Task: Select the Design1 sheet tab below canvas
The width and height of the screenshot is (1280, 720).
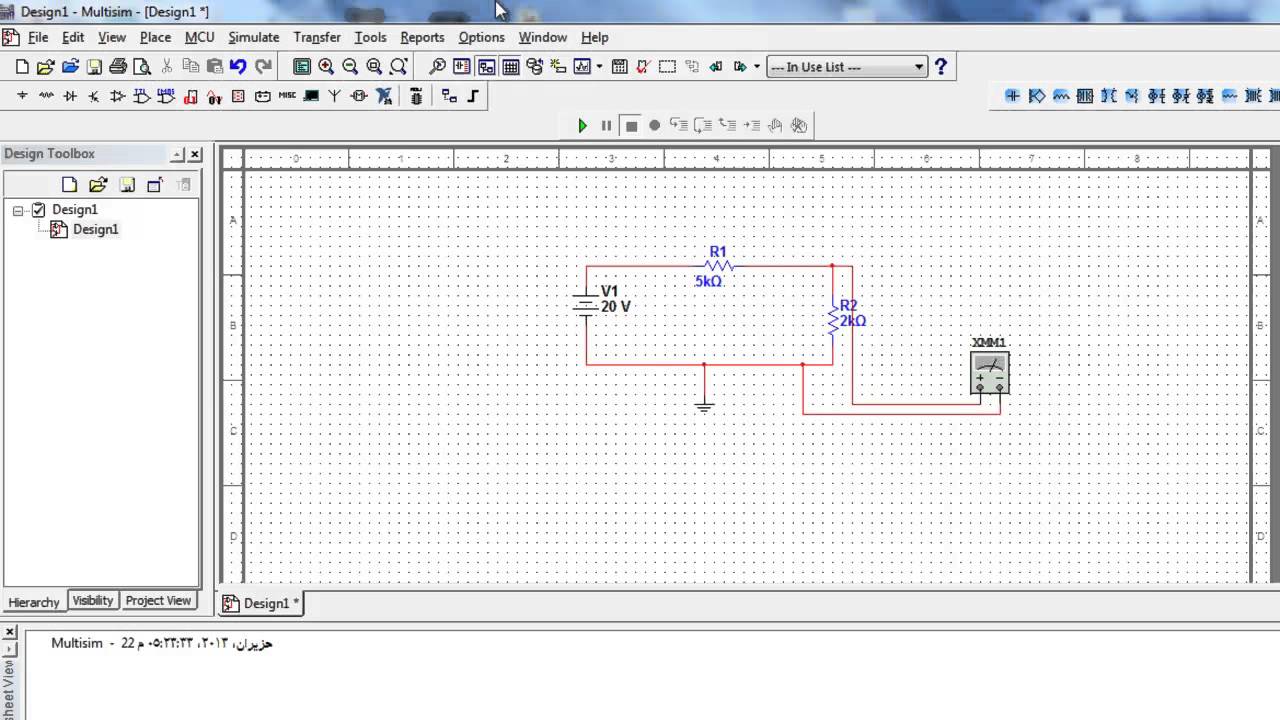Action: [260, 603]
